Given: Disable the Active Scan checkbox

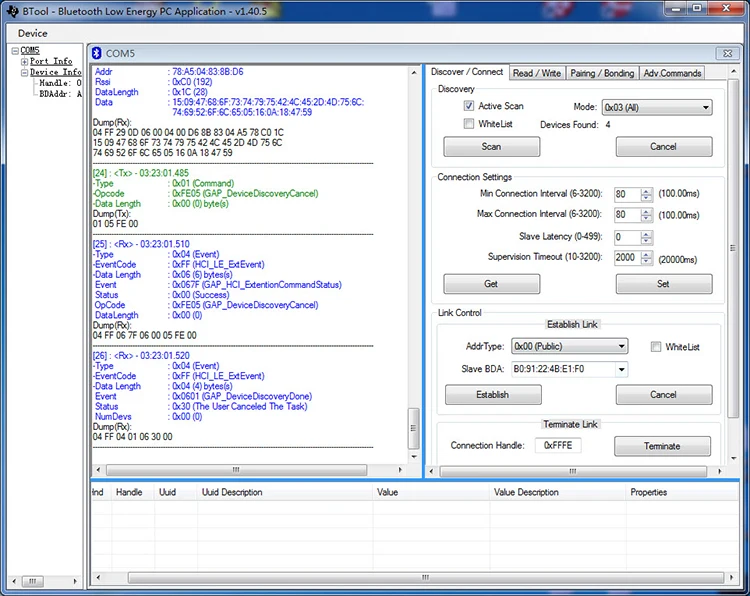Looking at the screenshot, I should click(469, 106).
